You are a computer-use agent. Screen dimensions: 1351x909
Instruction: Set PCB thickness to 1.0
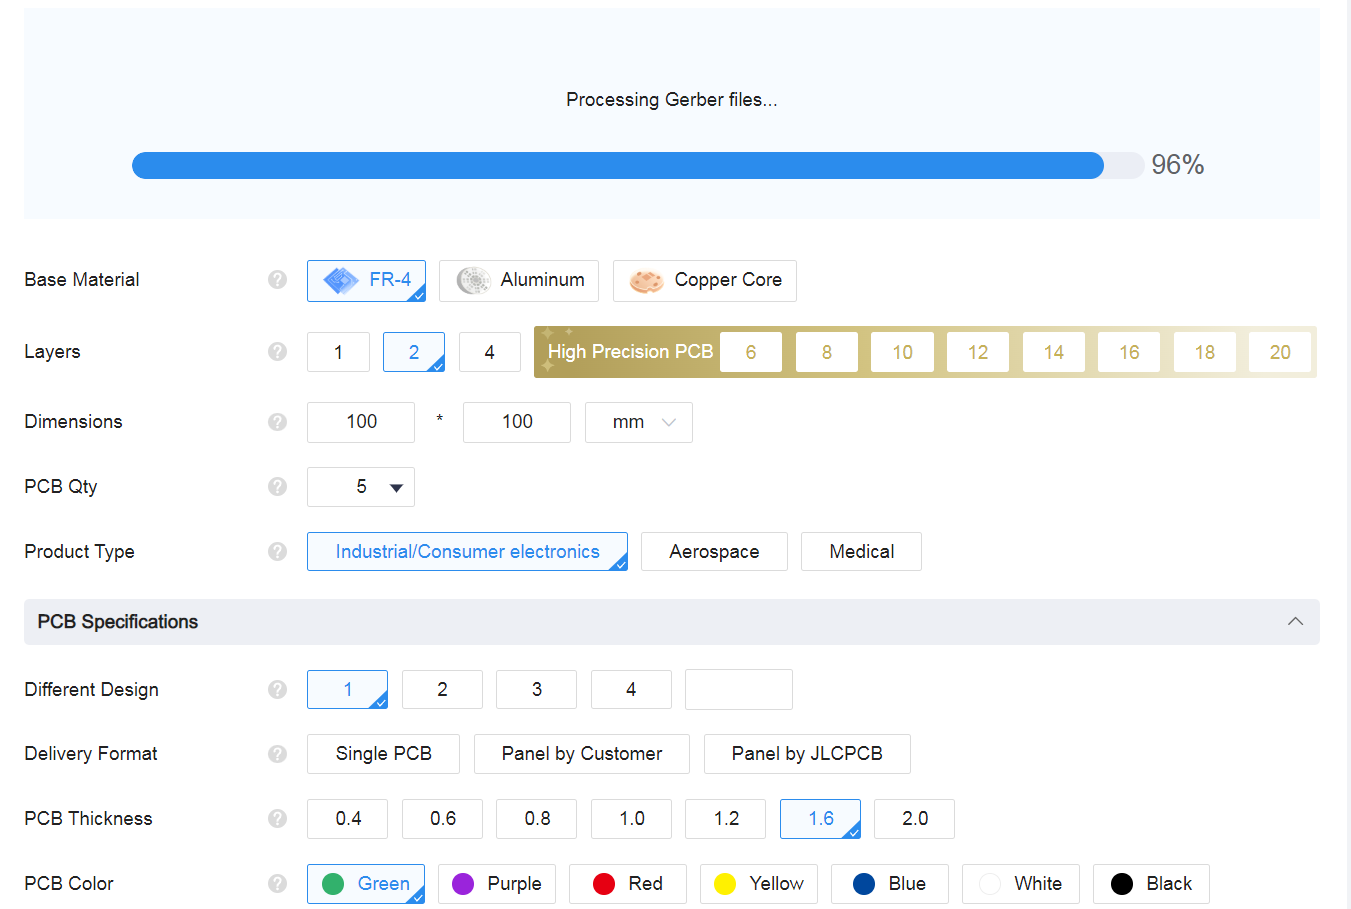pyautogui.click(x=631, y=819)
